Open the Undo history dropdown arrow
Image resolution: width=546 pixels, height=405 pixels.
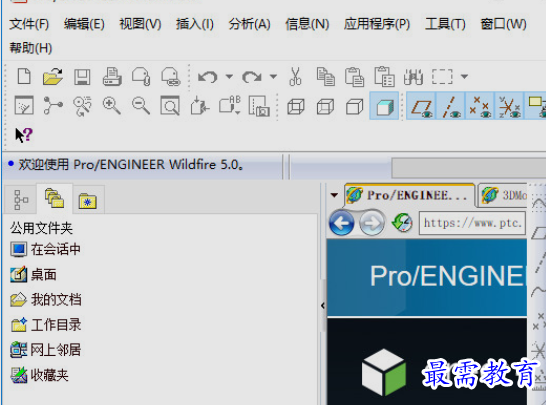(x=229, y=76)
